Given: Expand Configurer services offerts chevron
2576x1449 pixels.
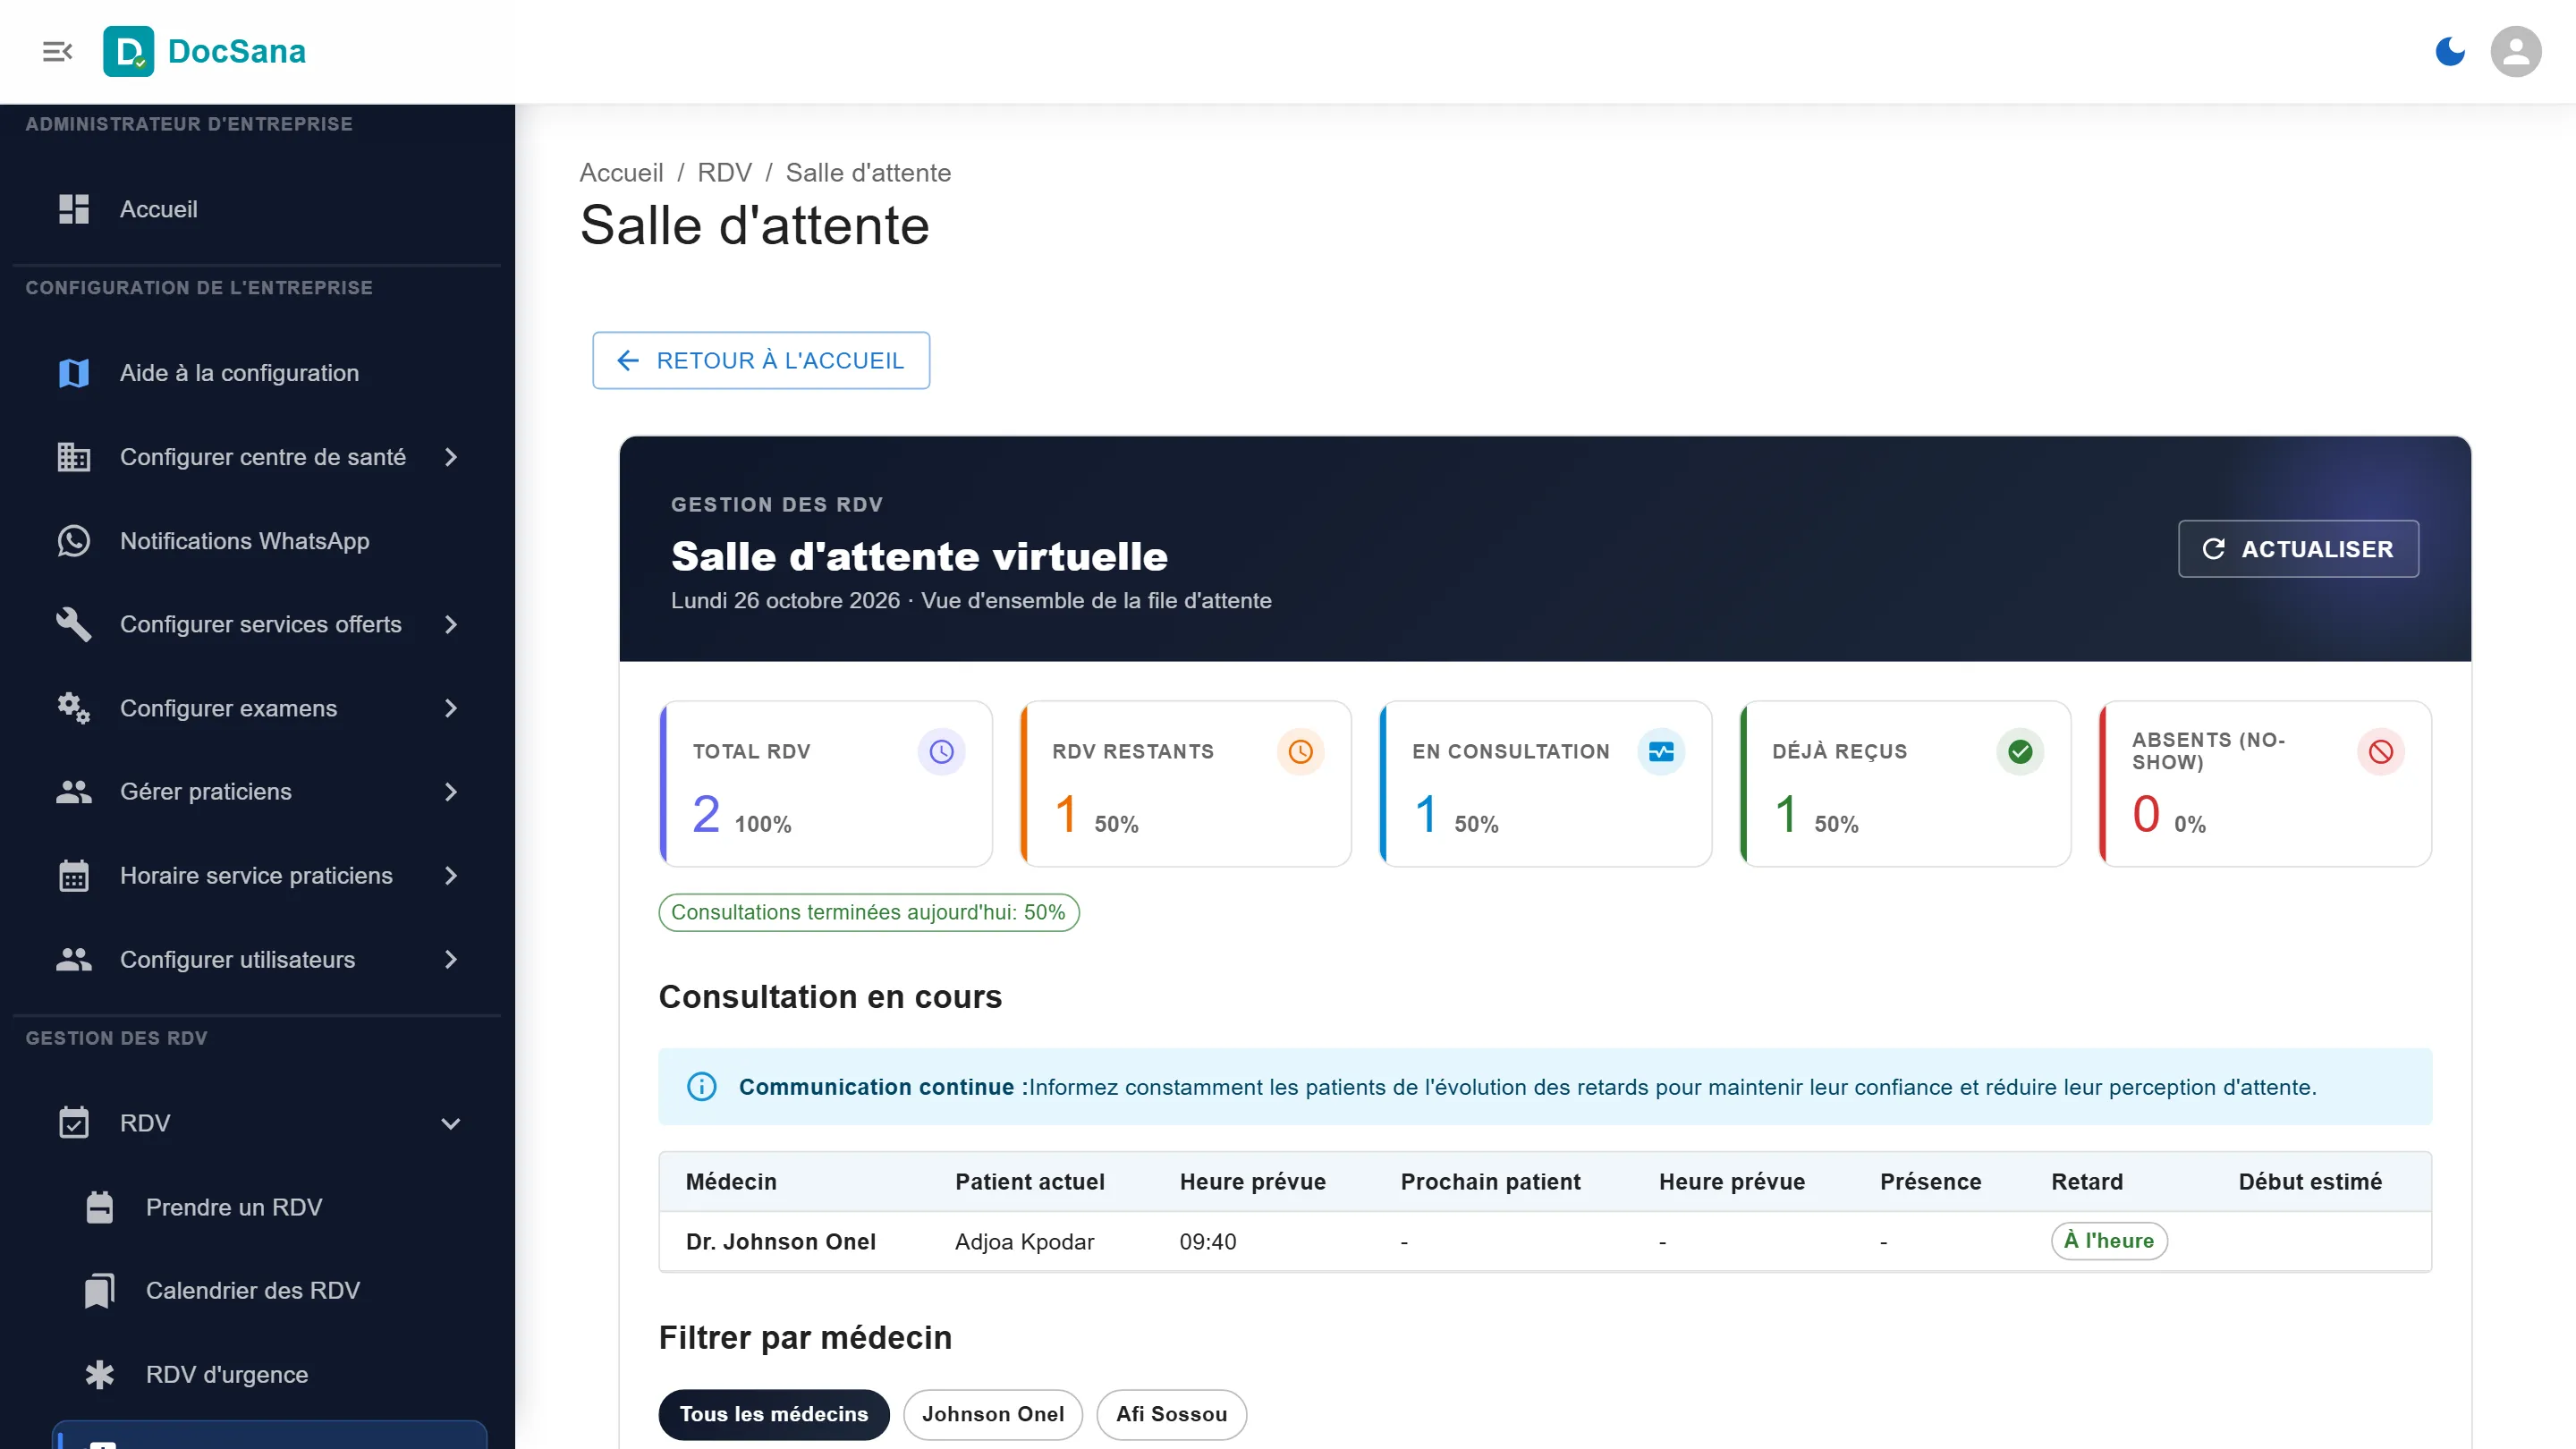Looking at the screenshot, I should 451,624.
